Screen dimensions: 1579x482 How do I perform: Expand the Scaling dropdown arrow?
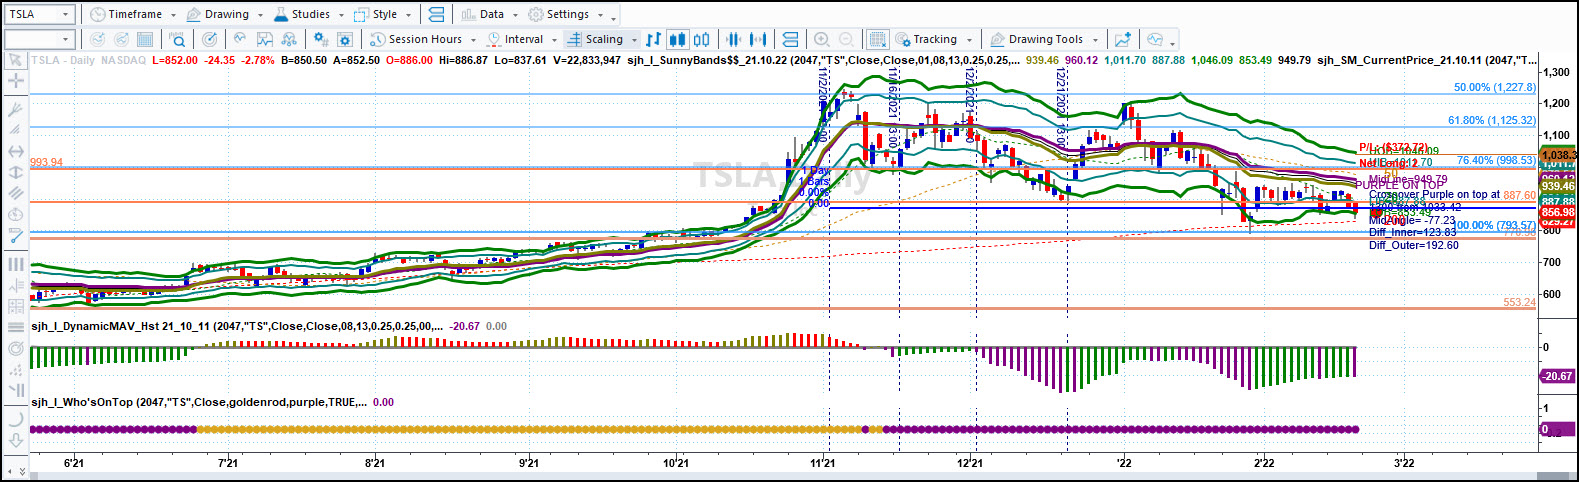[635, 40]
